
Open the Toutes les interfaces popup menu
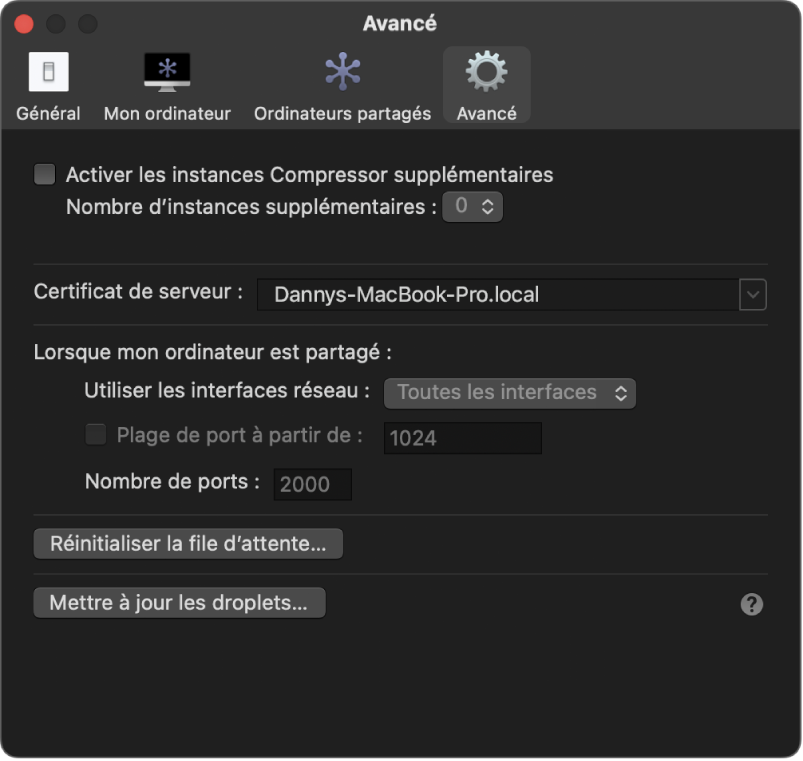click(510, 393)
